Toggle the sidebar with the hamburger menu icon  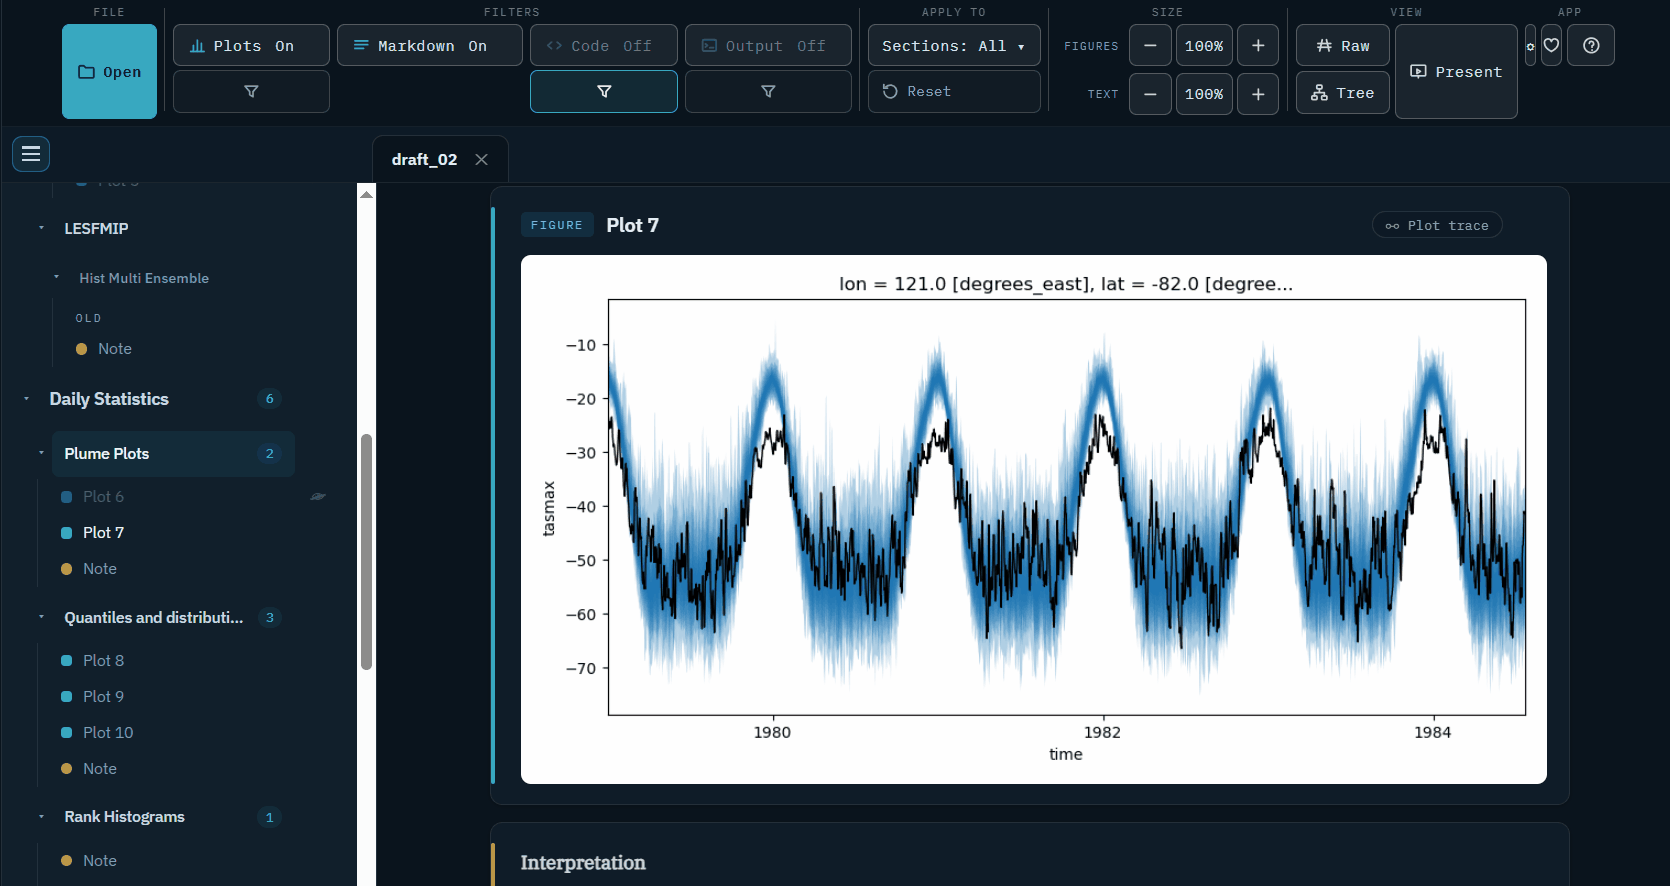click(x=31, y=154)
